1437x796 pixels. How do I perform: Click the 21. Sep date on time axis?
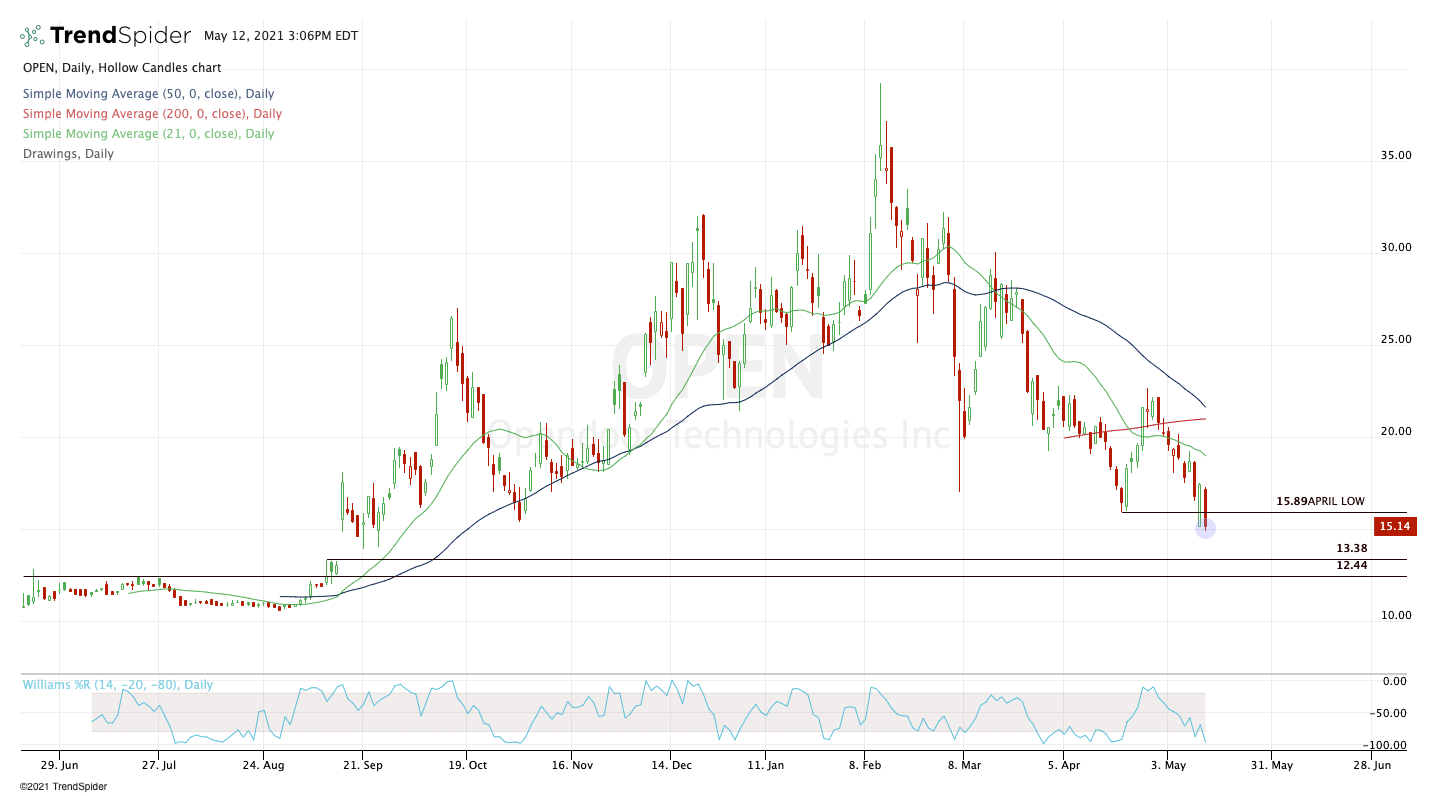362,765
